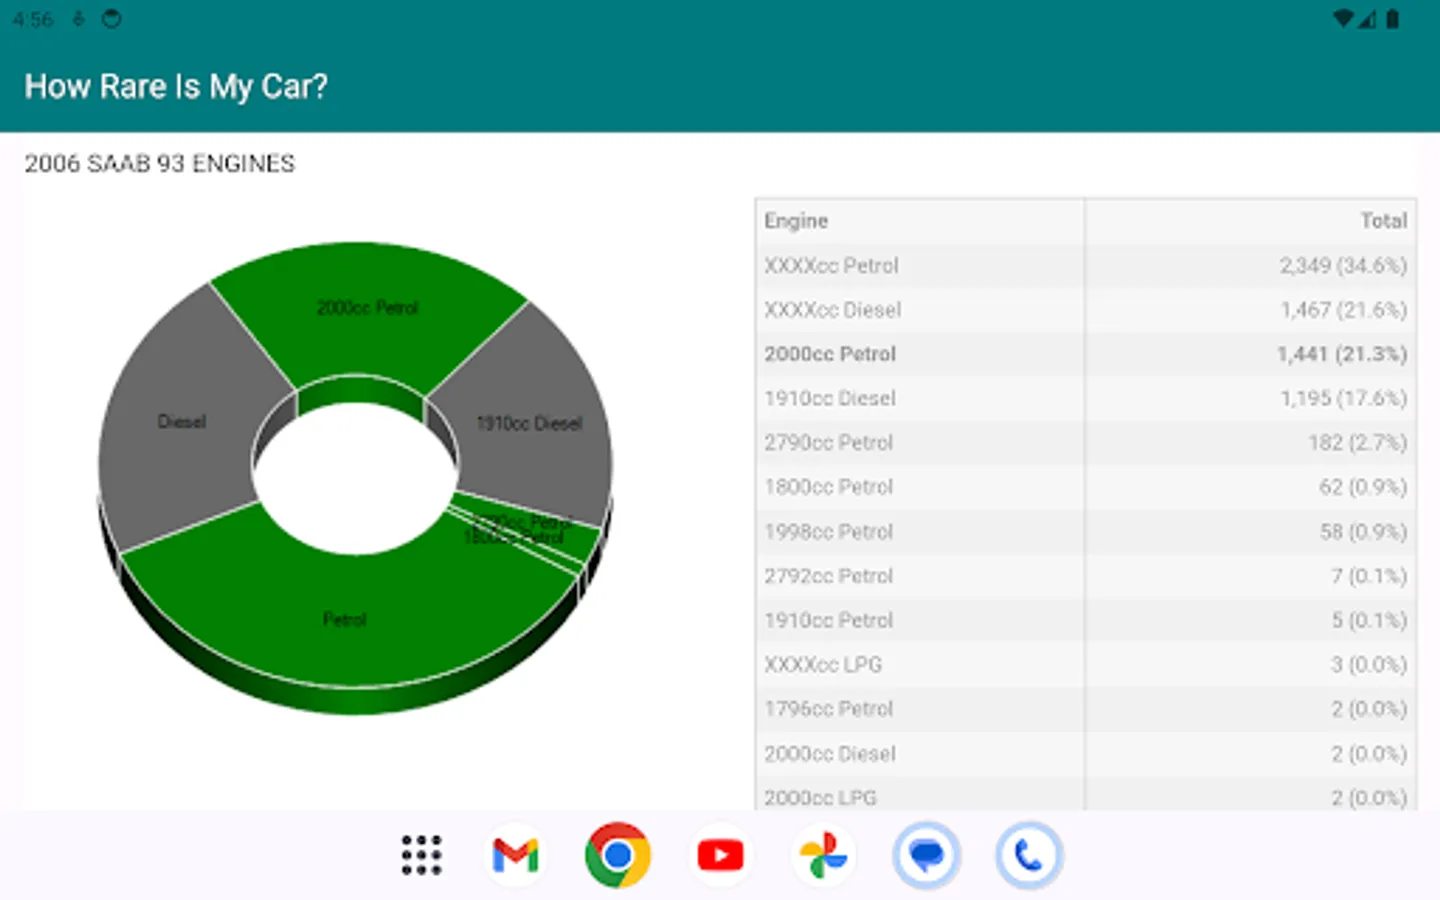Image resolution: width=1440 pixels, height=900 pixels.
Task: Select 2000cc LPG in the engine table
Action: click(x=820, y=798)
